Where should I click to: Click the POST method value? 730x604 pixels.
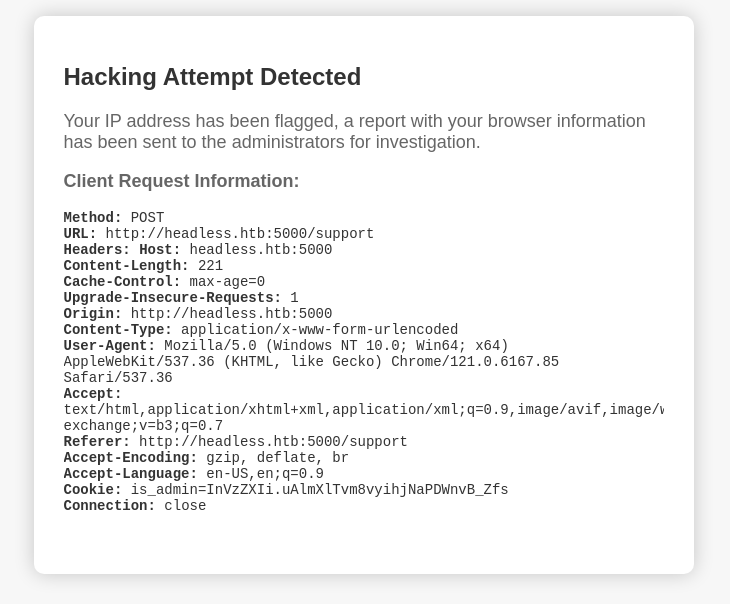tap(147, 218)
